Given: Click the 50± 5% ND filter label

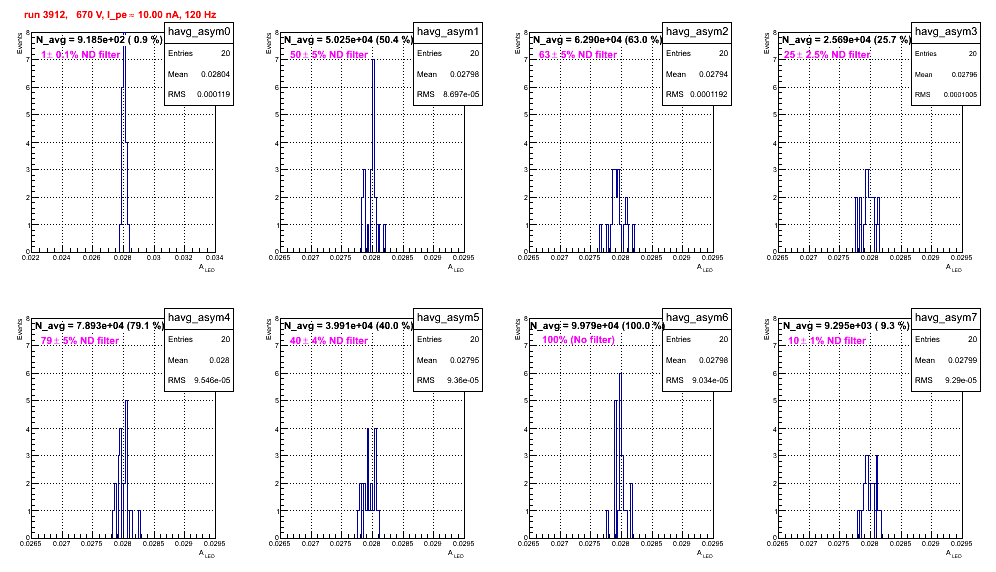Looking at the screenshot, I should [329, 55].
